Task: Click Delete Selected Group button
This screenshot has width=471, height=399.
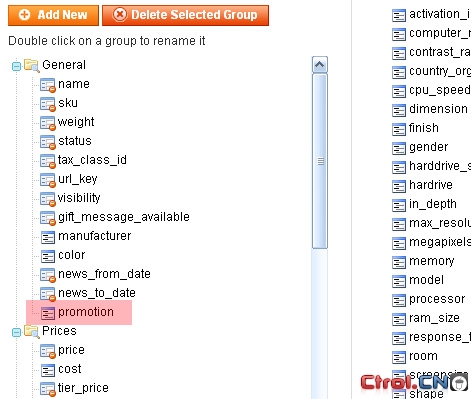Action: point(185,15)
